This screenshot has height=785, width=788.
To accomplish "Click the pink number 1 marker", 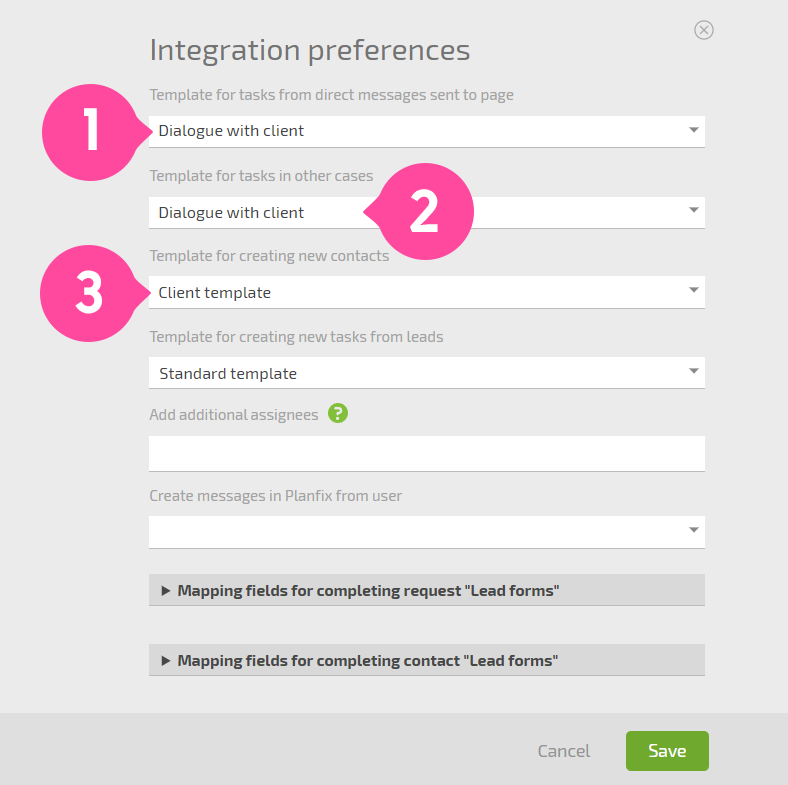I will pos(91,132).
